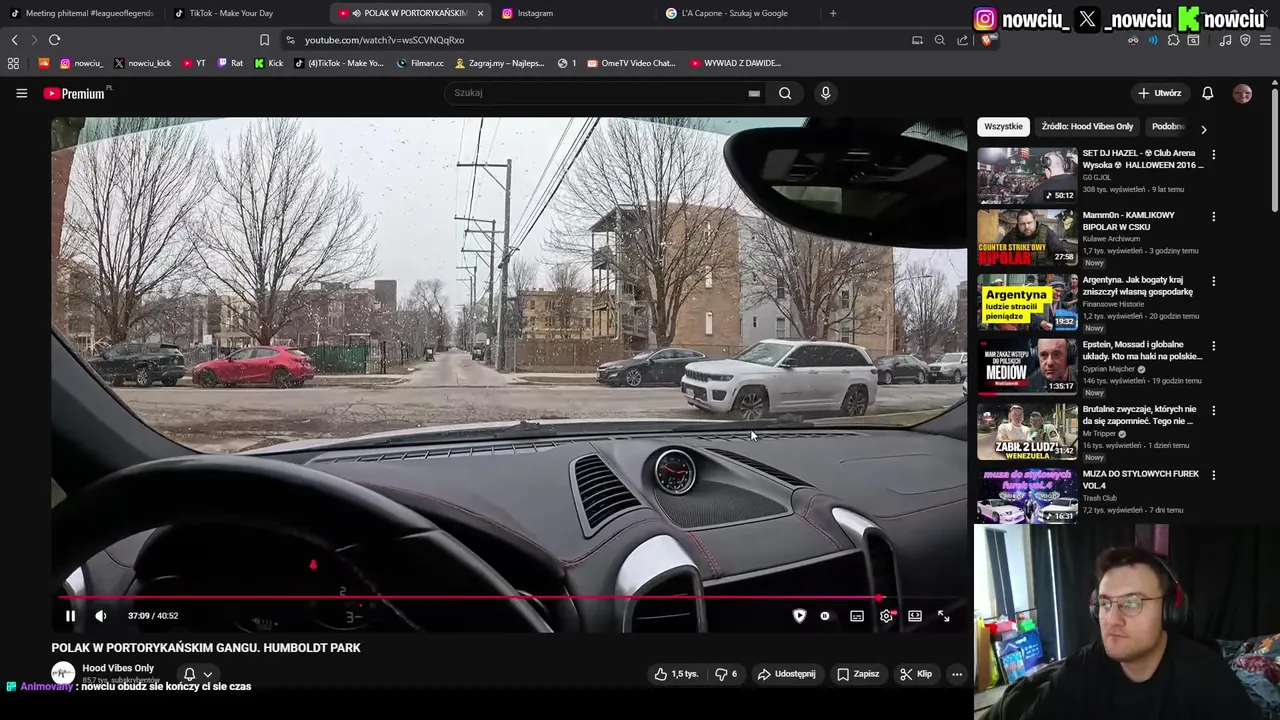Mute the video with speaker icon
1280x720 pixels.
pyautogui.click(x=101, y=616)
